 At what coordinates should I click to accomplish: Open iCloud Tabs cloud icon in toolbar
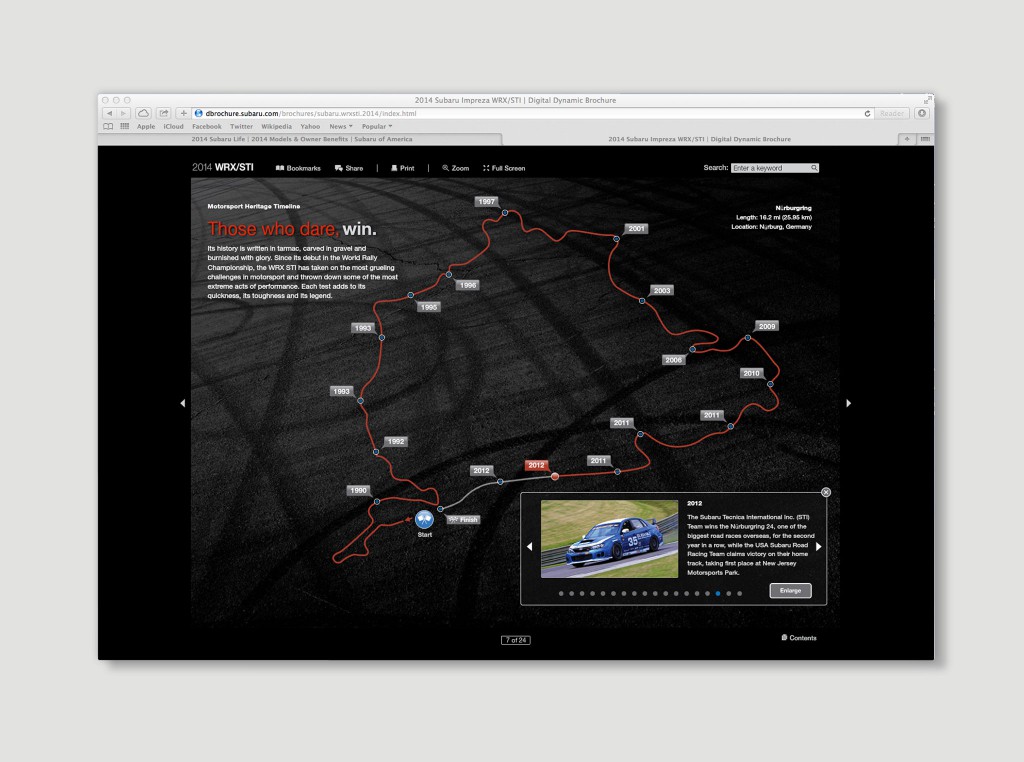click(x=143, y=113)
